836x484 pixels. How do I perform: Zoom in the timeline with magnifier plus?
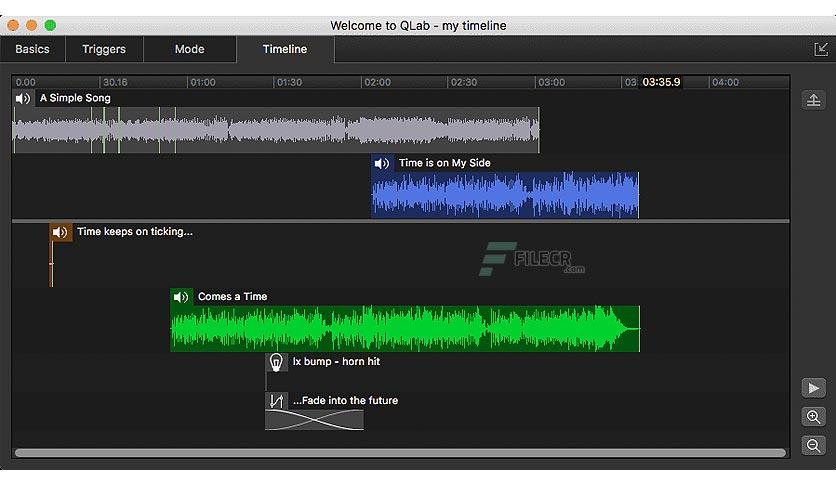(814, 417)
